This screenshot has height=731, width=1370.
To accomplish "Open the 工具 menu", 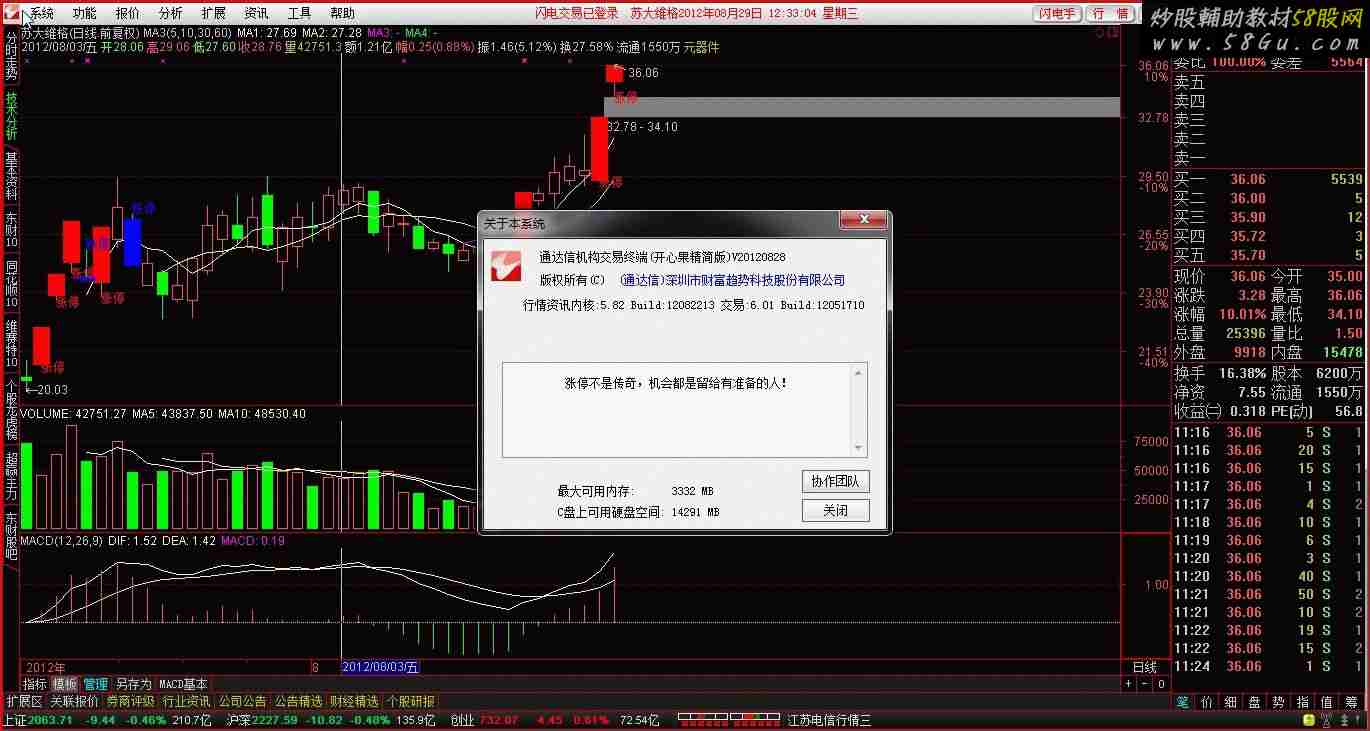I will (x=299, y=13).
